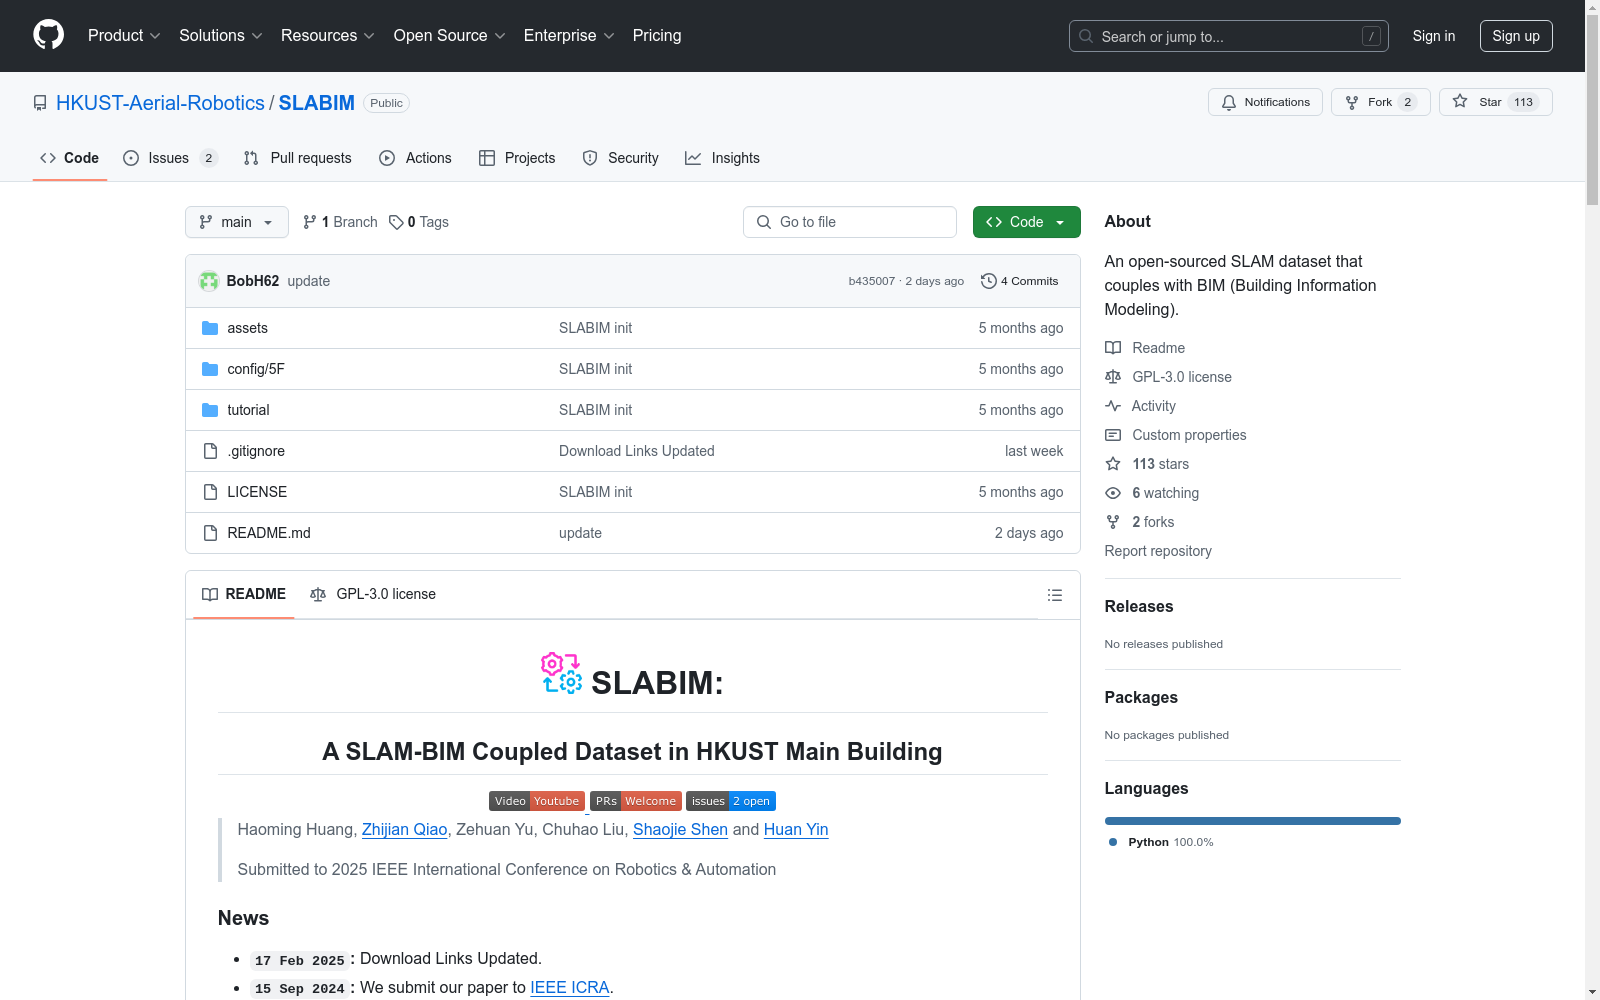This screenshot has height=1000, width=1600.
Task: Expand the Open Source menu
Action: [450, 36]
